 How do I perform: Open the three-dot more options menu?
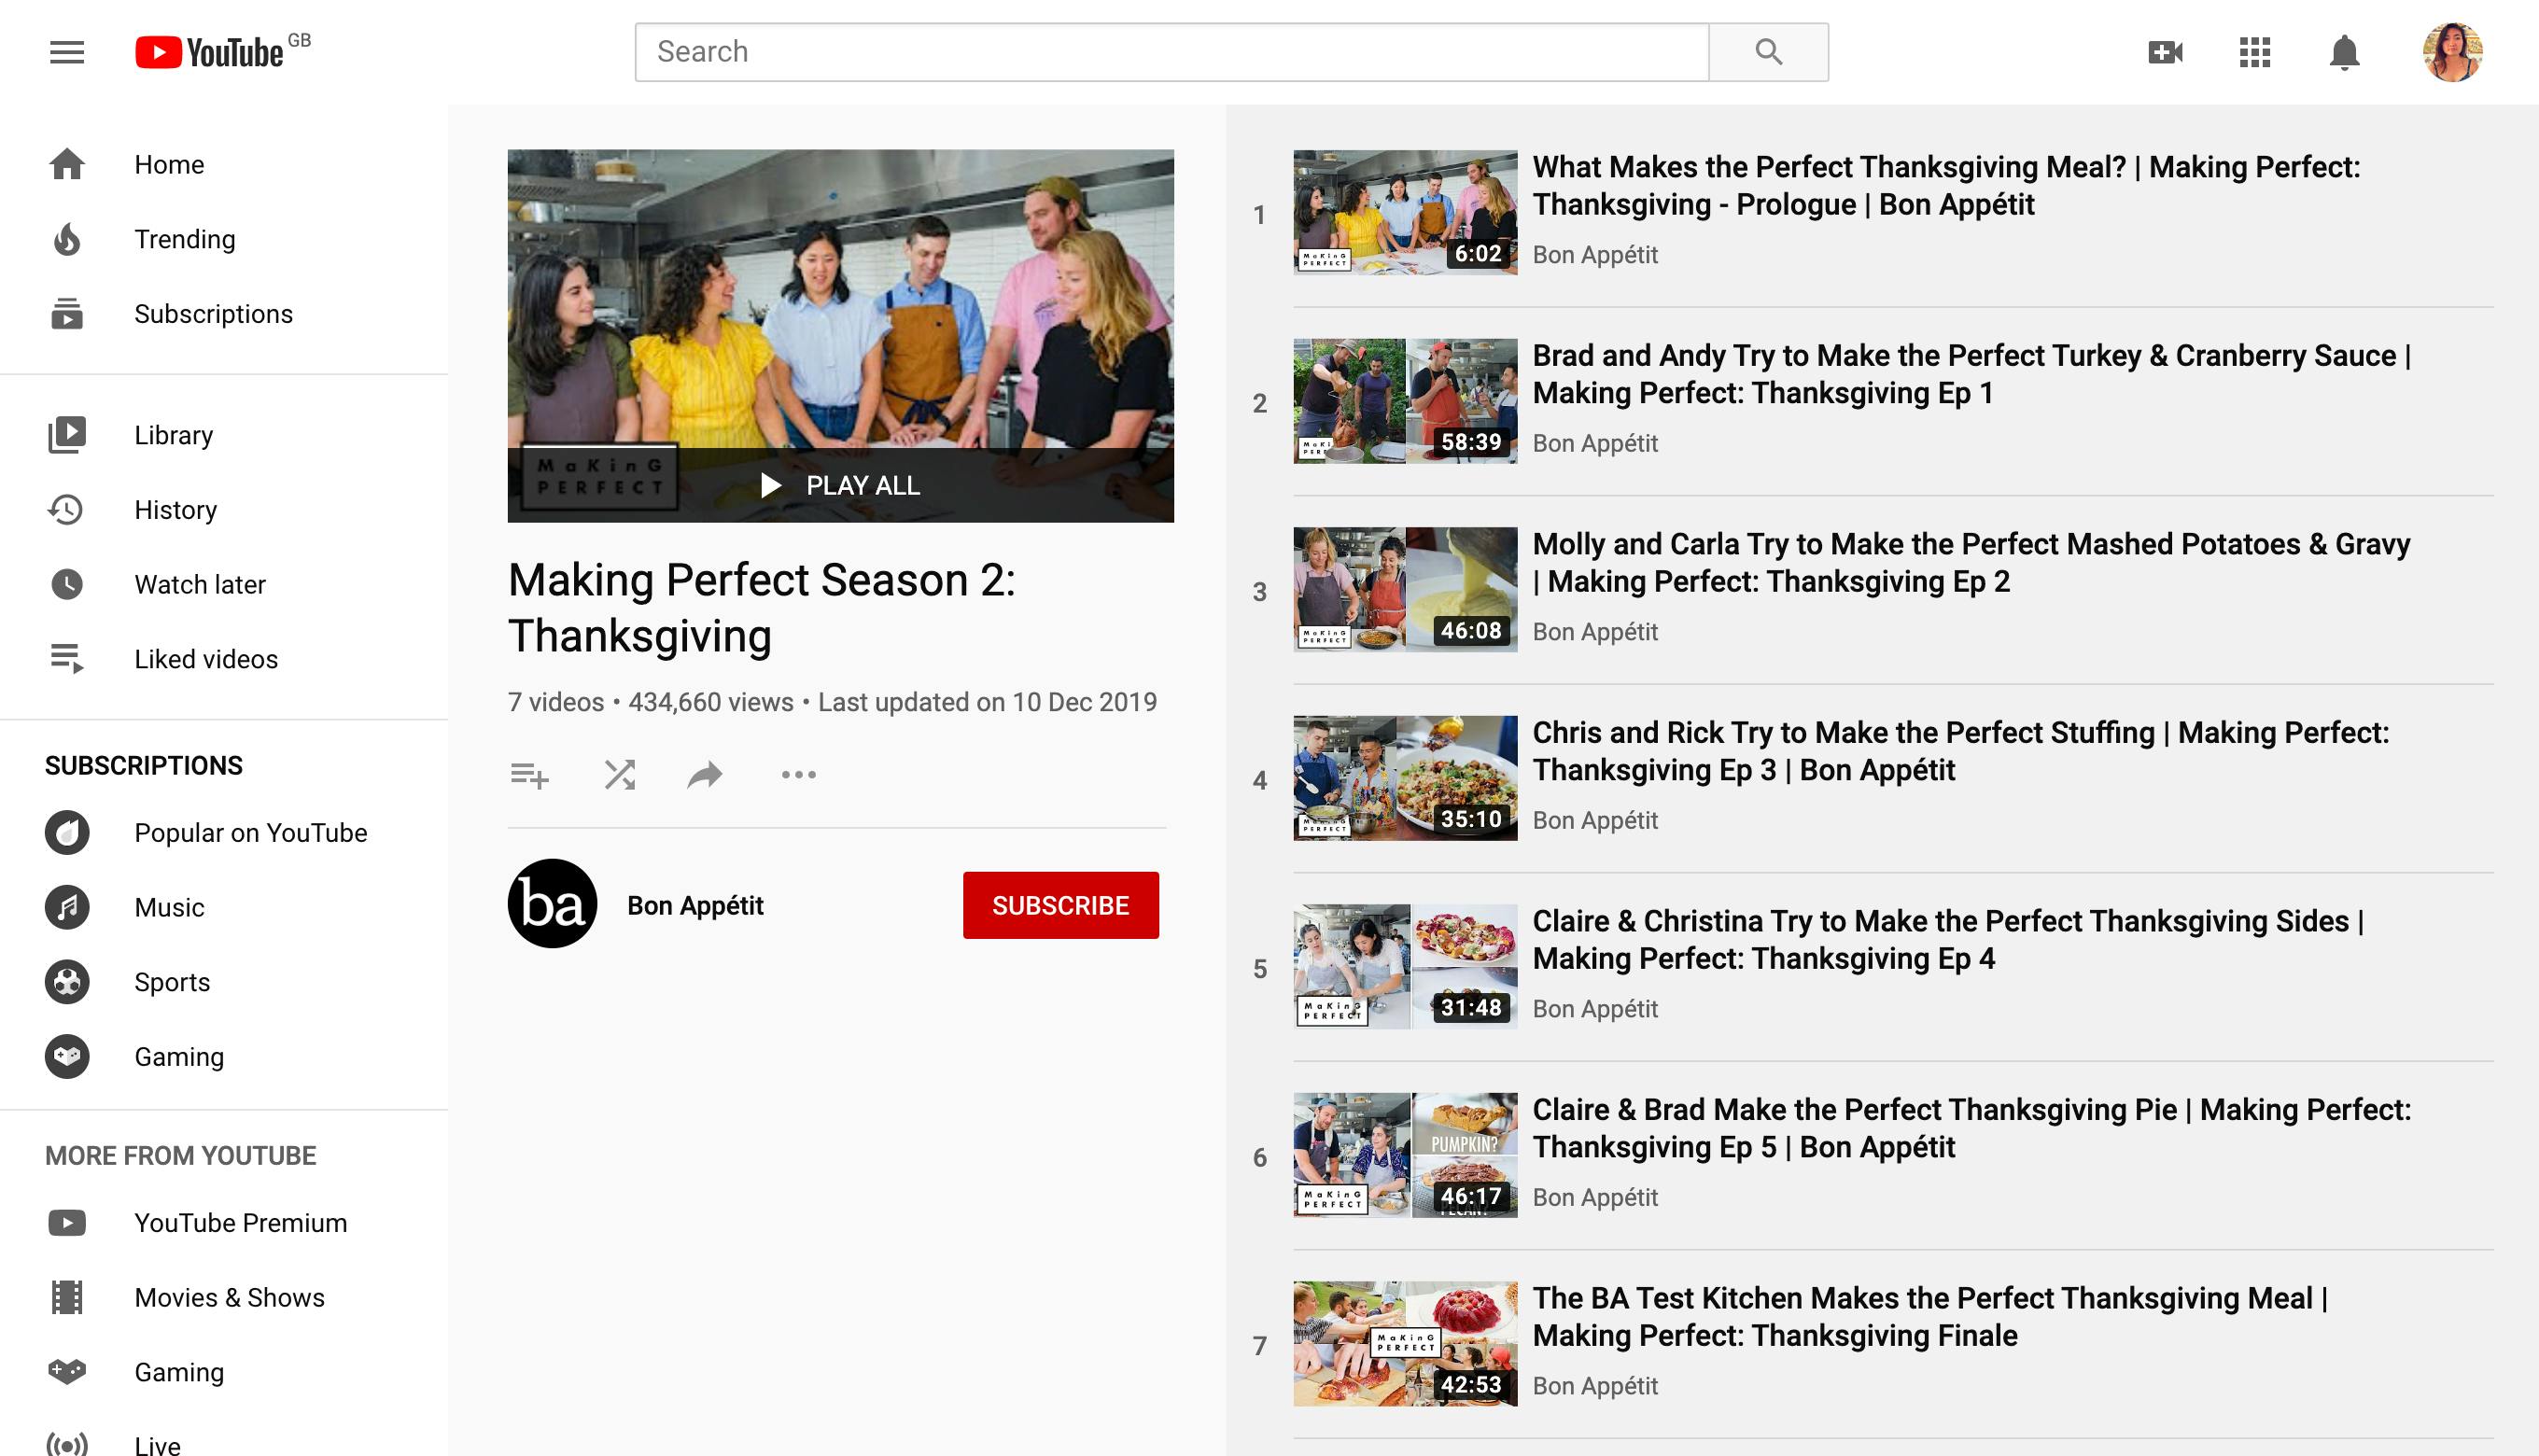click(x=798, y=774)
